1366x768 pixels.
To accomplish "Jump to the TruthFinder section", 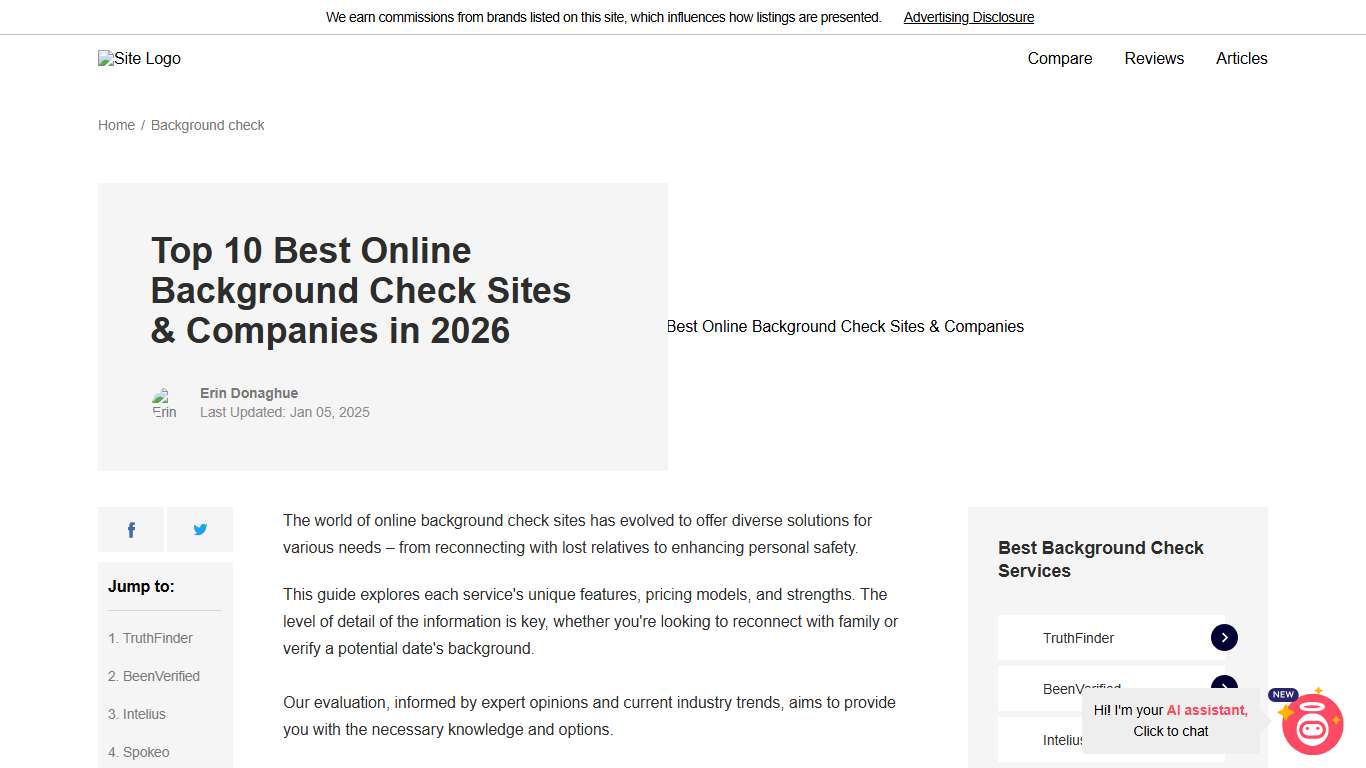I will (x=150, y=638).
